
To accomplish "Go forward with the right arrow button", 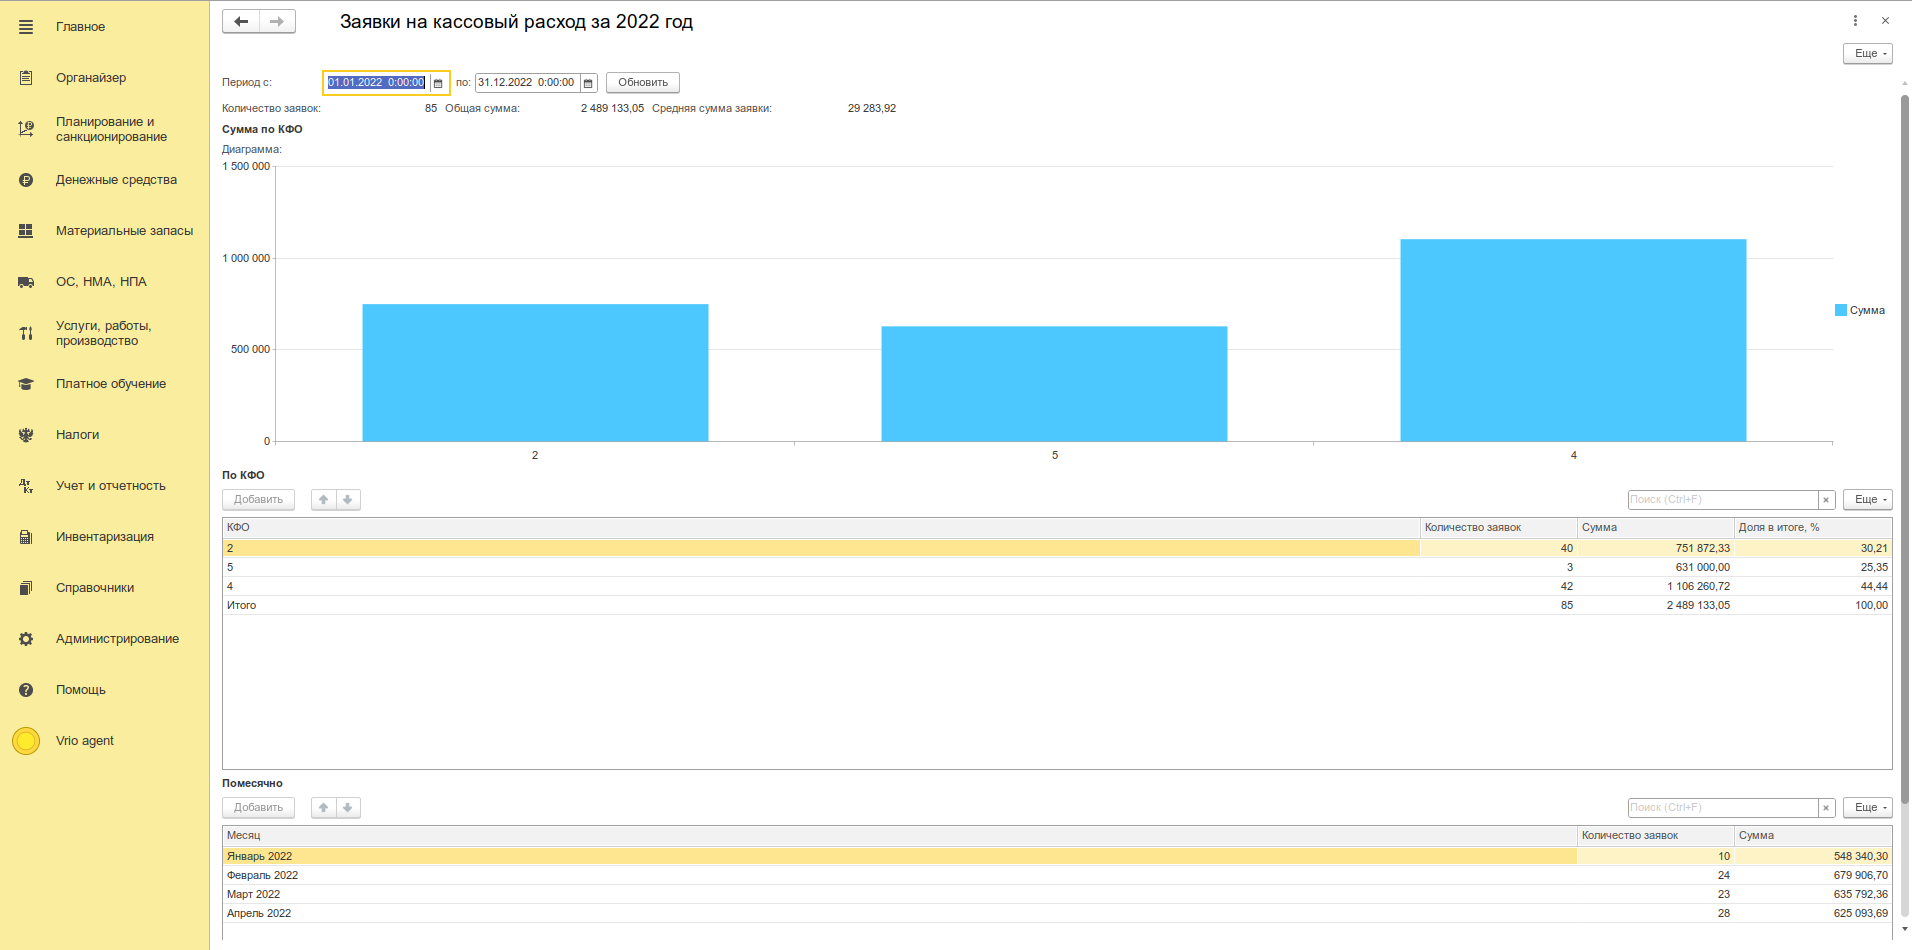I will point(277,21).
